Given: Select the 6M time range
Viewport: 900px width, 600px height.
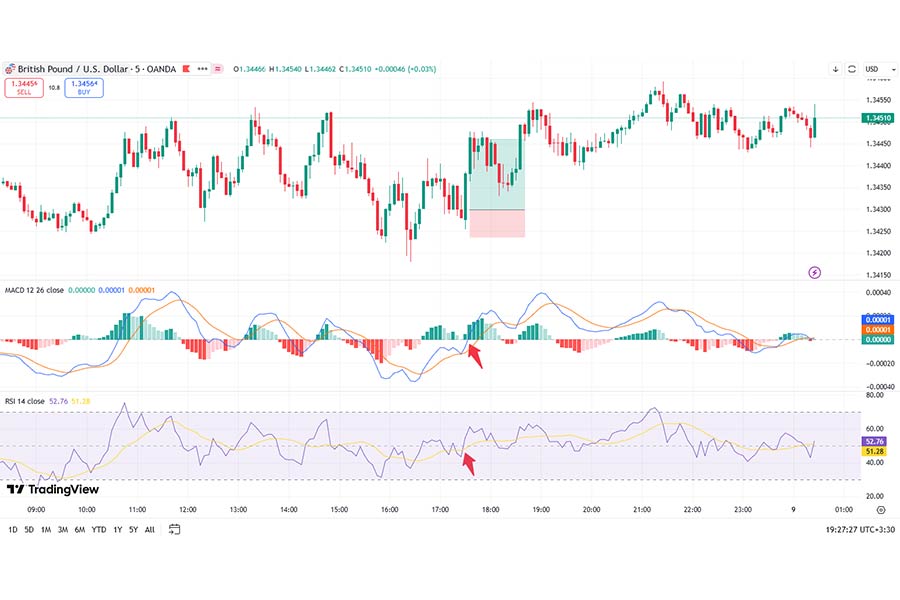Looking at the screenshot, I should point(80,530).
